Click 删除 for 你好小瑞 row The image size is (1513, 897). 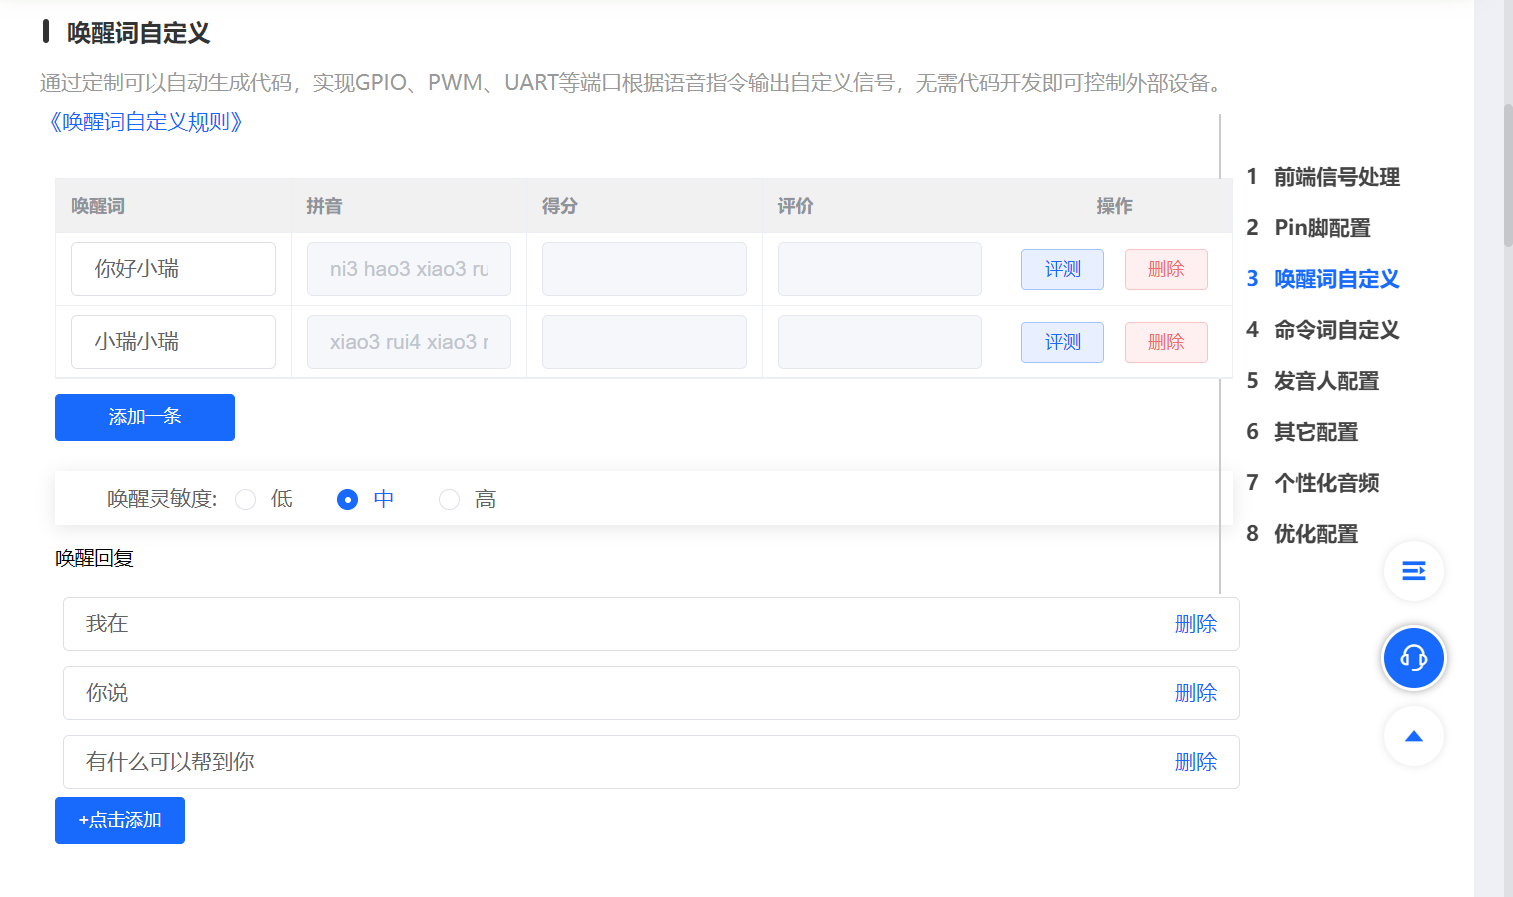point(1166,269)
